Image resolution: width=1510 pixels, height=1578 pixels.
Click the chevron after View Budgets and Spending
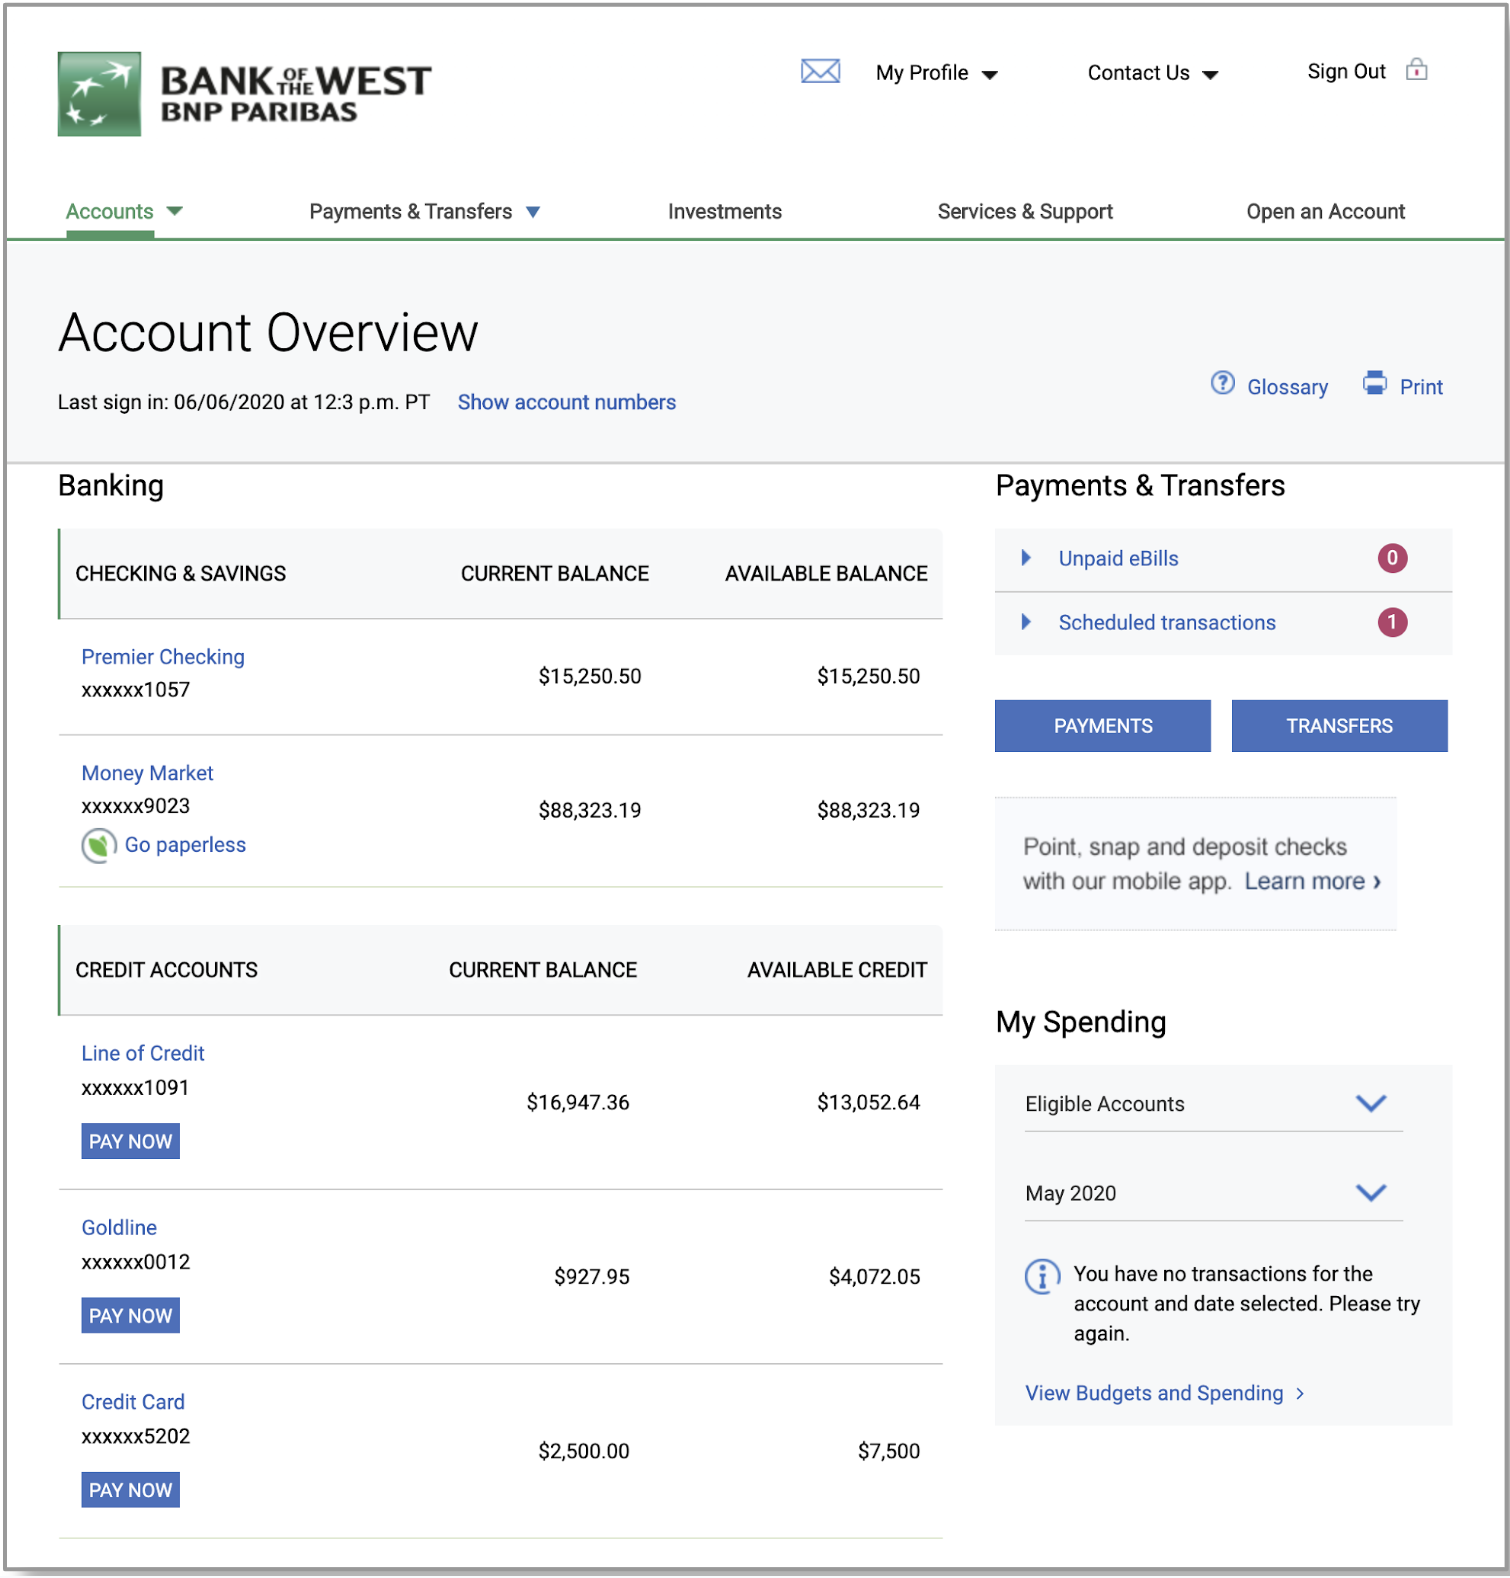(x=1300, y=1394)
